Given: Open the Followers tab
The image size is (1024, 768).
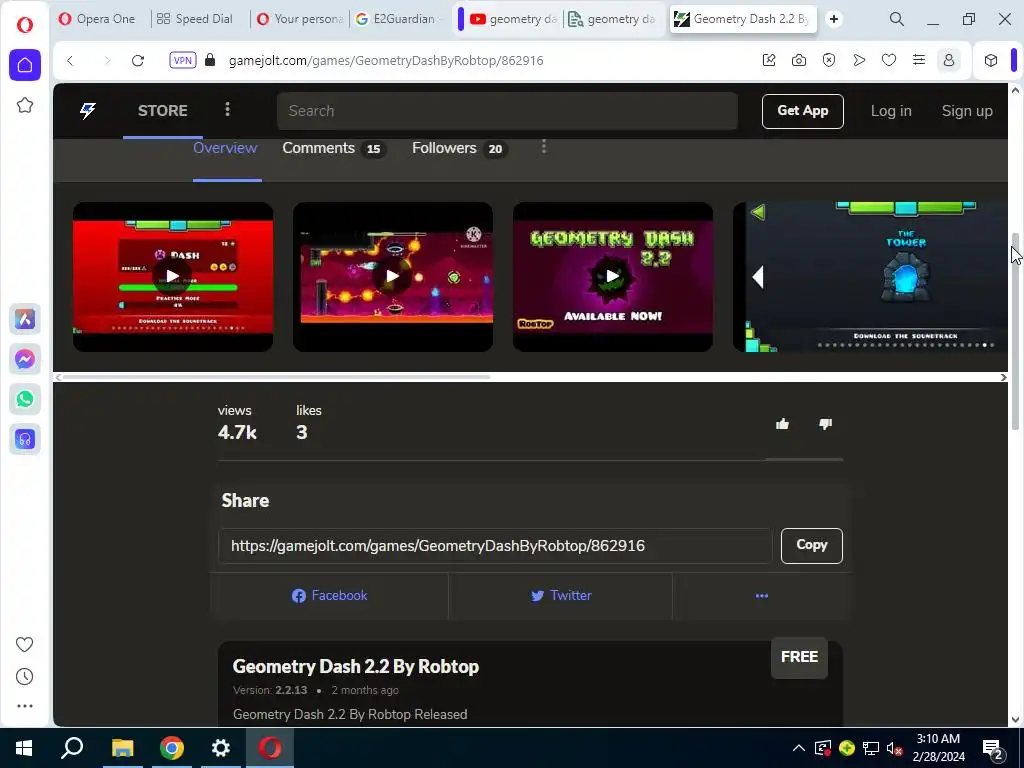Looking at the screenshot, I should [x=459, y=148].
